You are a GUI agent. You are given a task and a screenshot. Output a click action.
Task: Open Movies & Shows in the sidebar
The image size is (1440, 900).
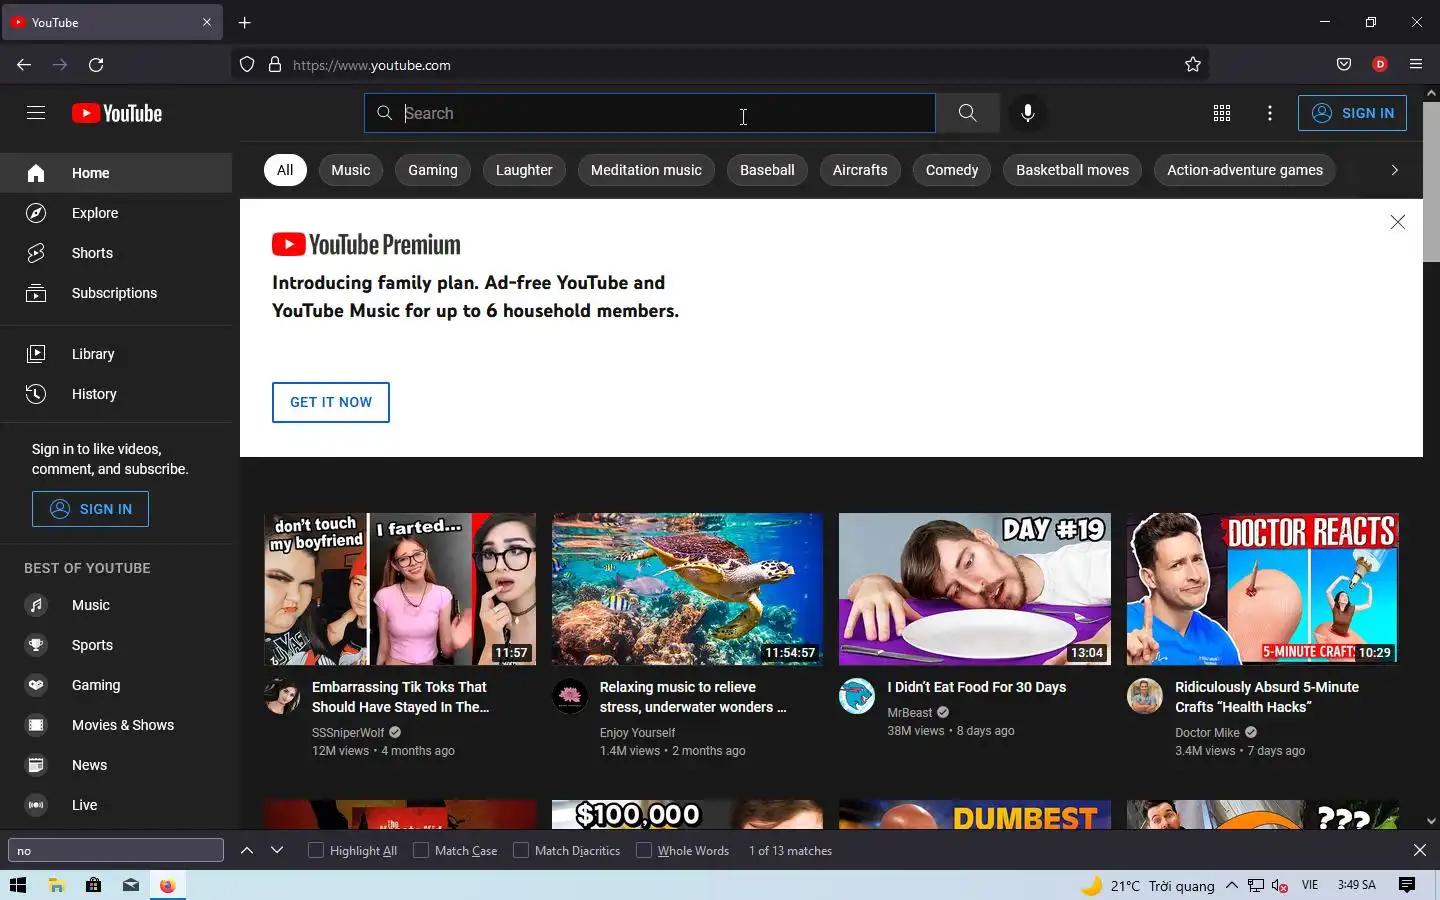point(116,725)
